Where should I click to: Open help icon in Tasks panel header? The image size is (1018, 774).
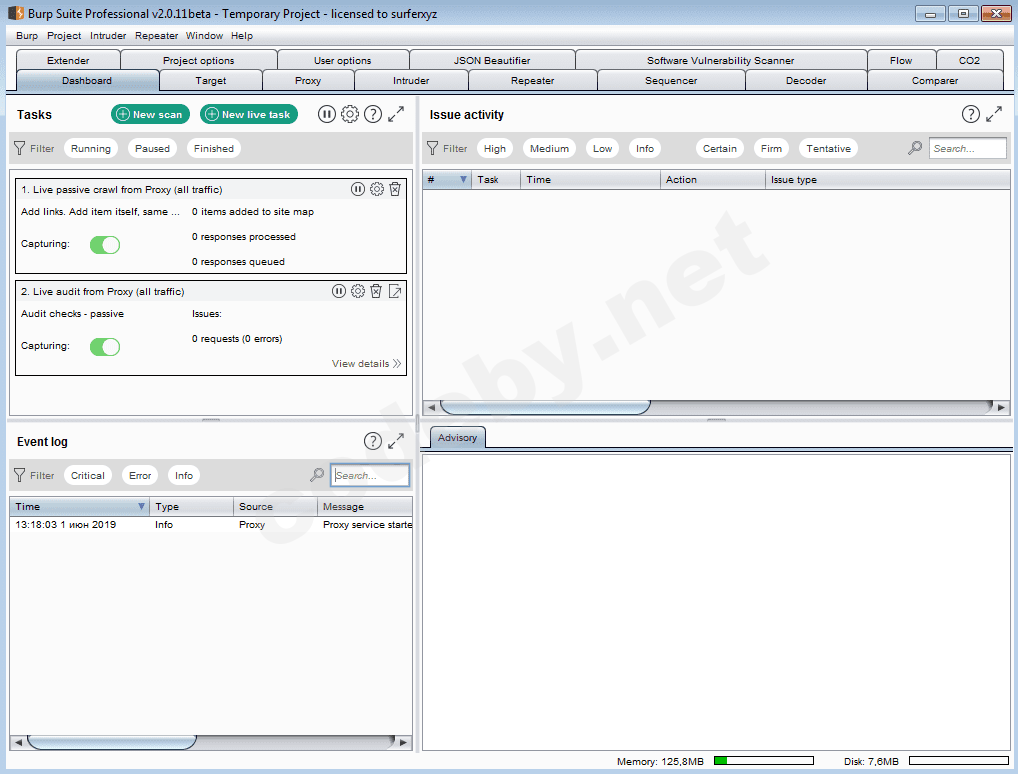tap(373, 114)
